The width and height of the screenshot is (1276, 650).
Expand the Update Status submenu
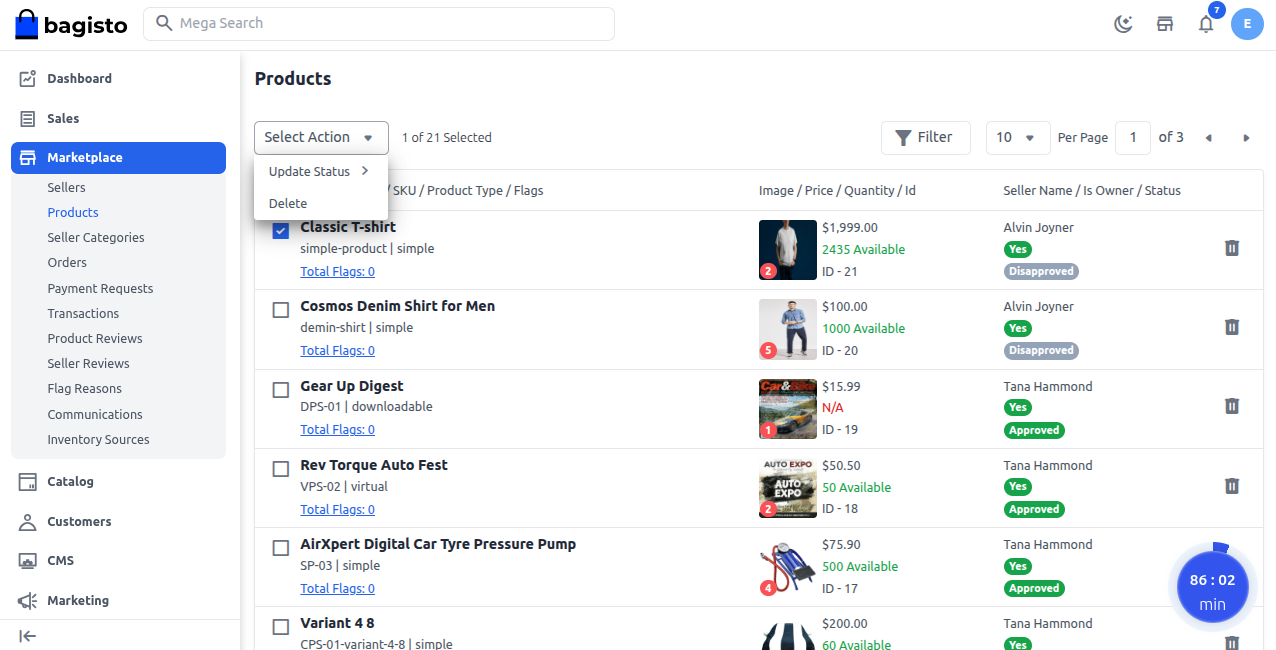coord(319,171)
